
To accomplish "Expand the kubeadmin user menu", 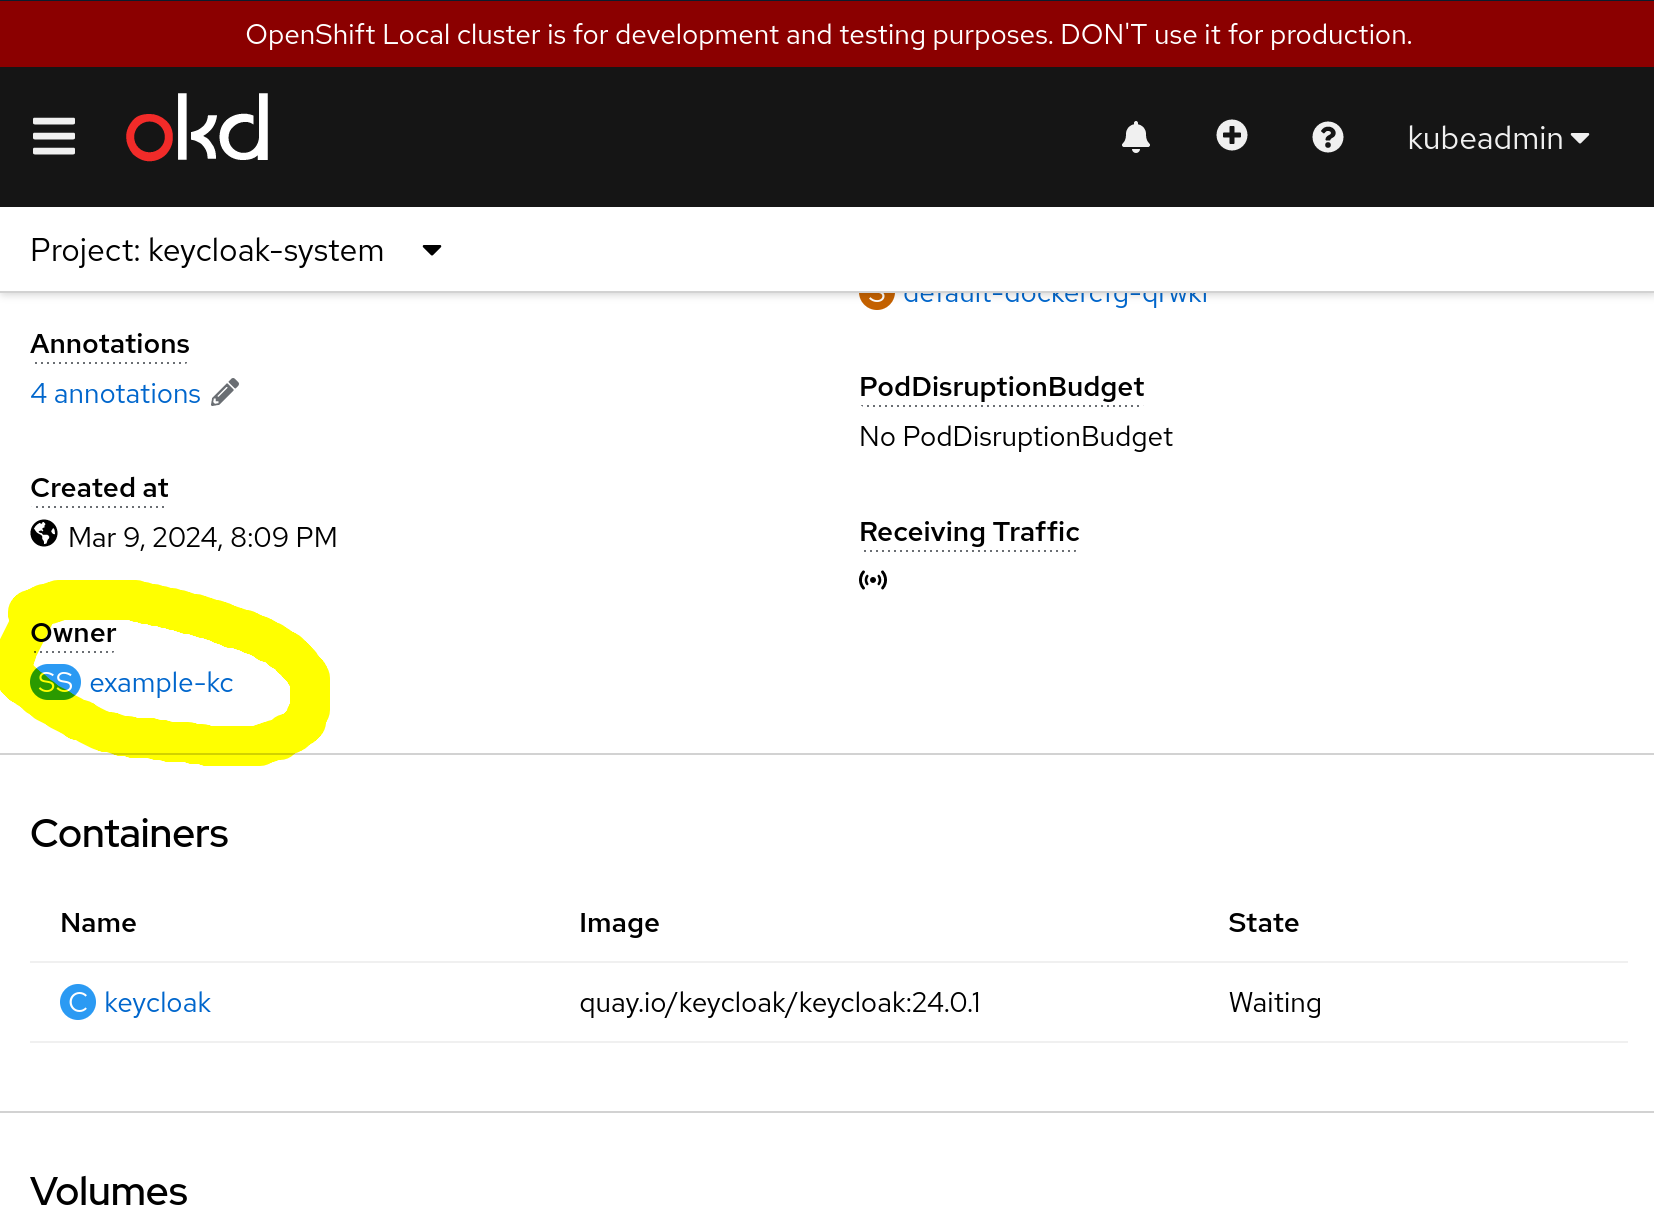I will (x=1497, y=138).
